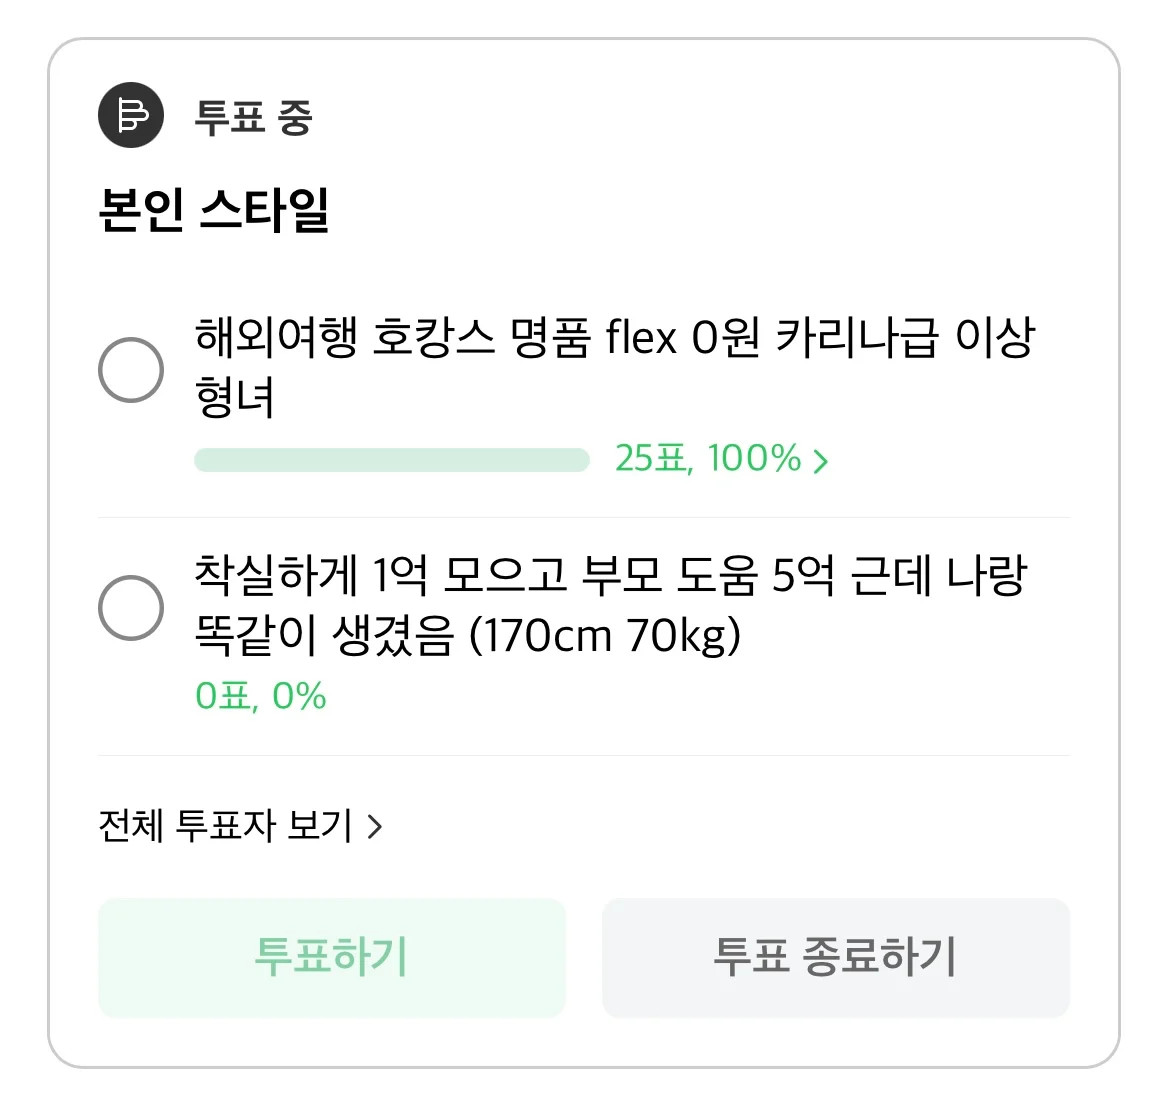Select the radio button for 착실하게 1억 option
Viewport: 1169px width, 1106px height.
(131, 607)
